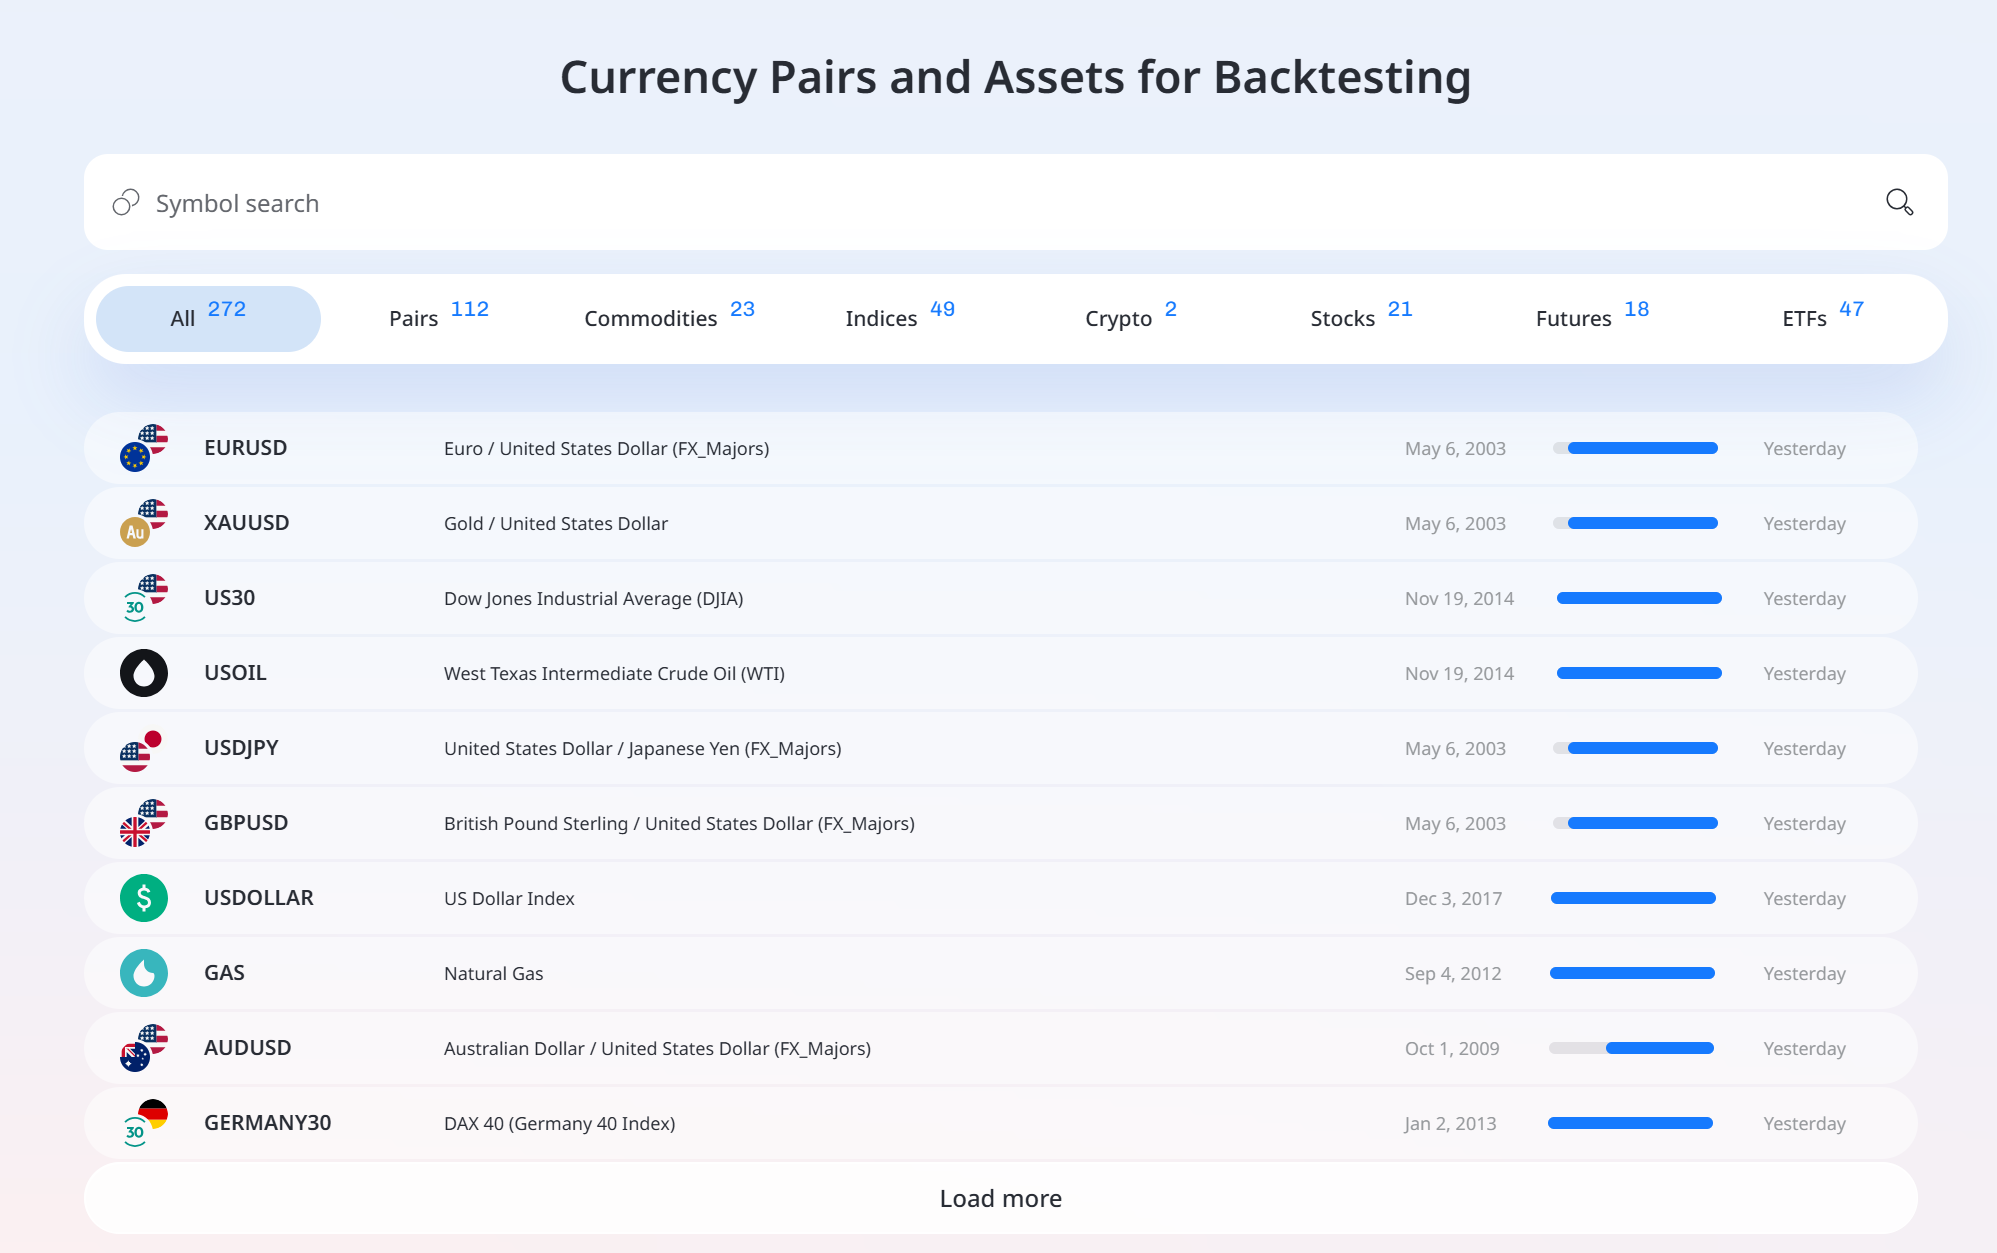The image size is (1997, 1253).
Task: Click the AUDUSD flag pair icon
Action: coord(144,1048)
